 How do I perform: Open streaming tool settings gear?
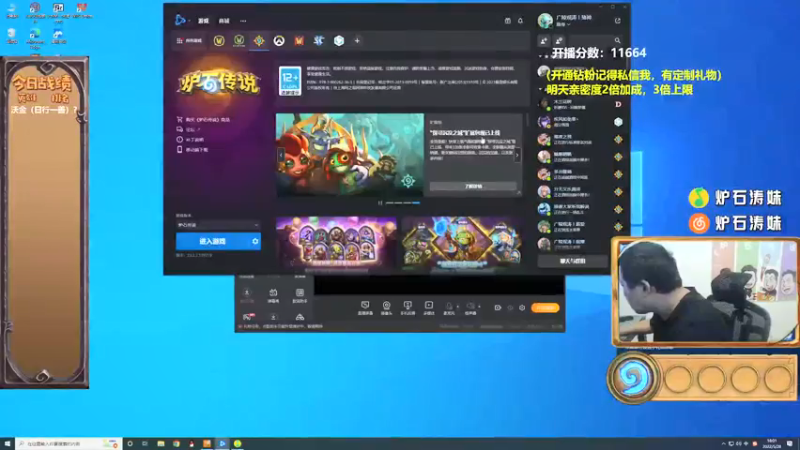(522, 308)
